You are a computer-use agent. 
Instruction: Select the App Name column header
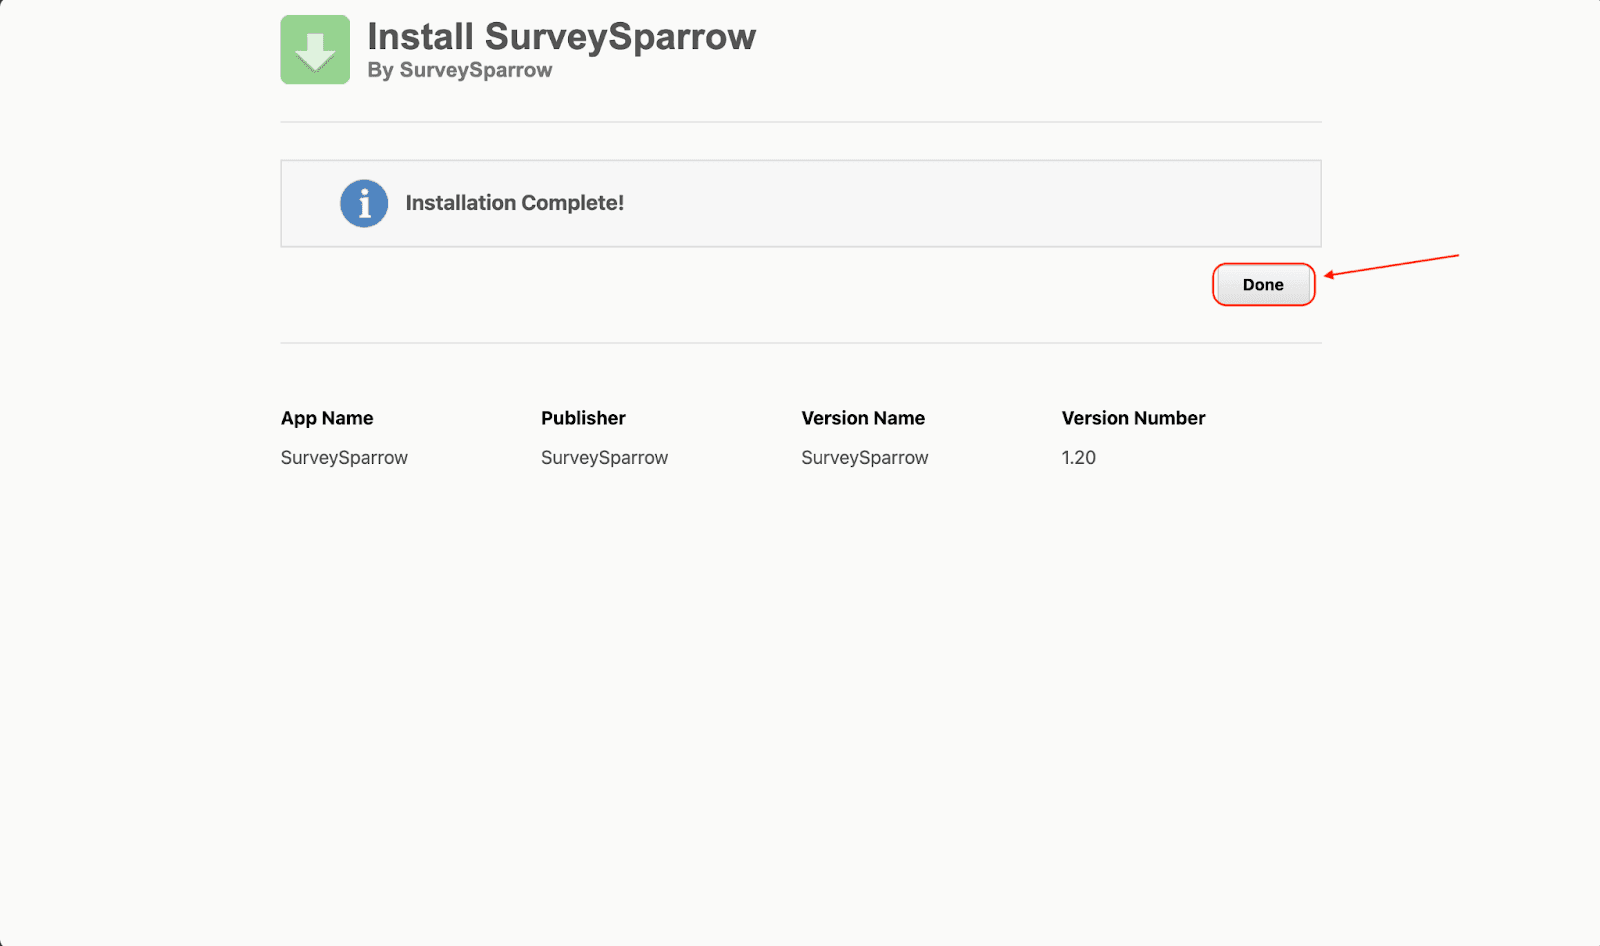(x=327, y=418)
